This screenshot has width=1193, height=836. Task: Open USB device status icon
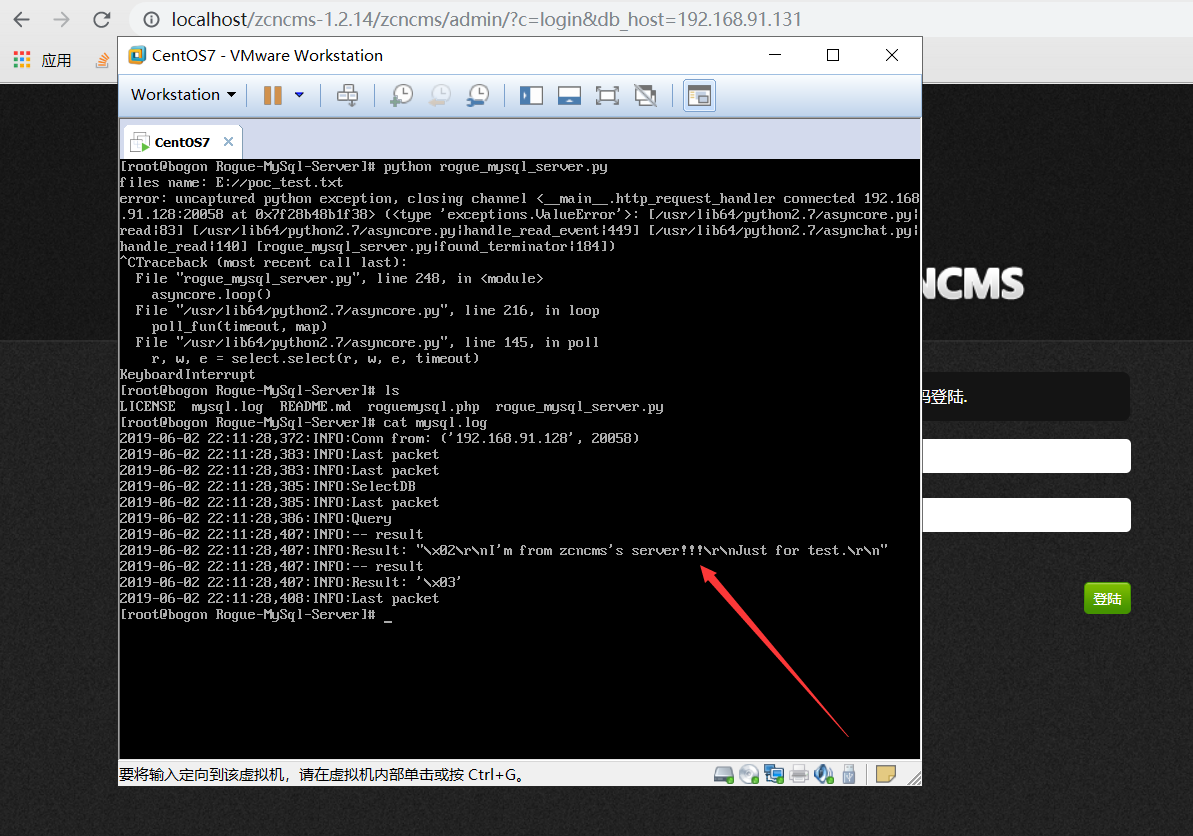point(849,774)
